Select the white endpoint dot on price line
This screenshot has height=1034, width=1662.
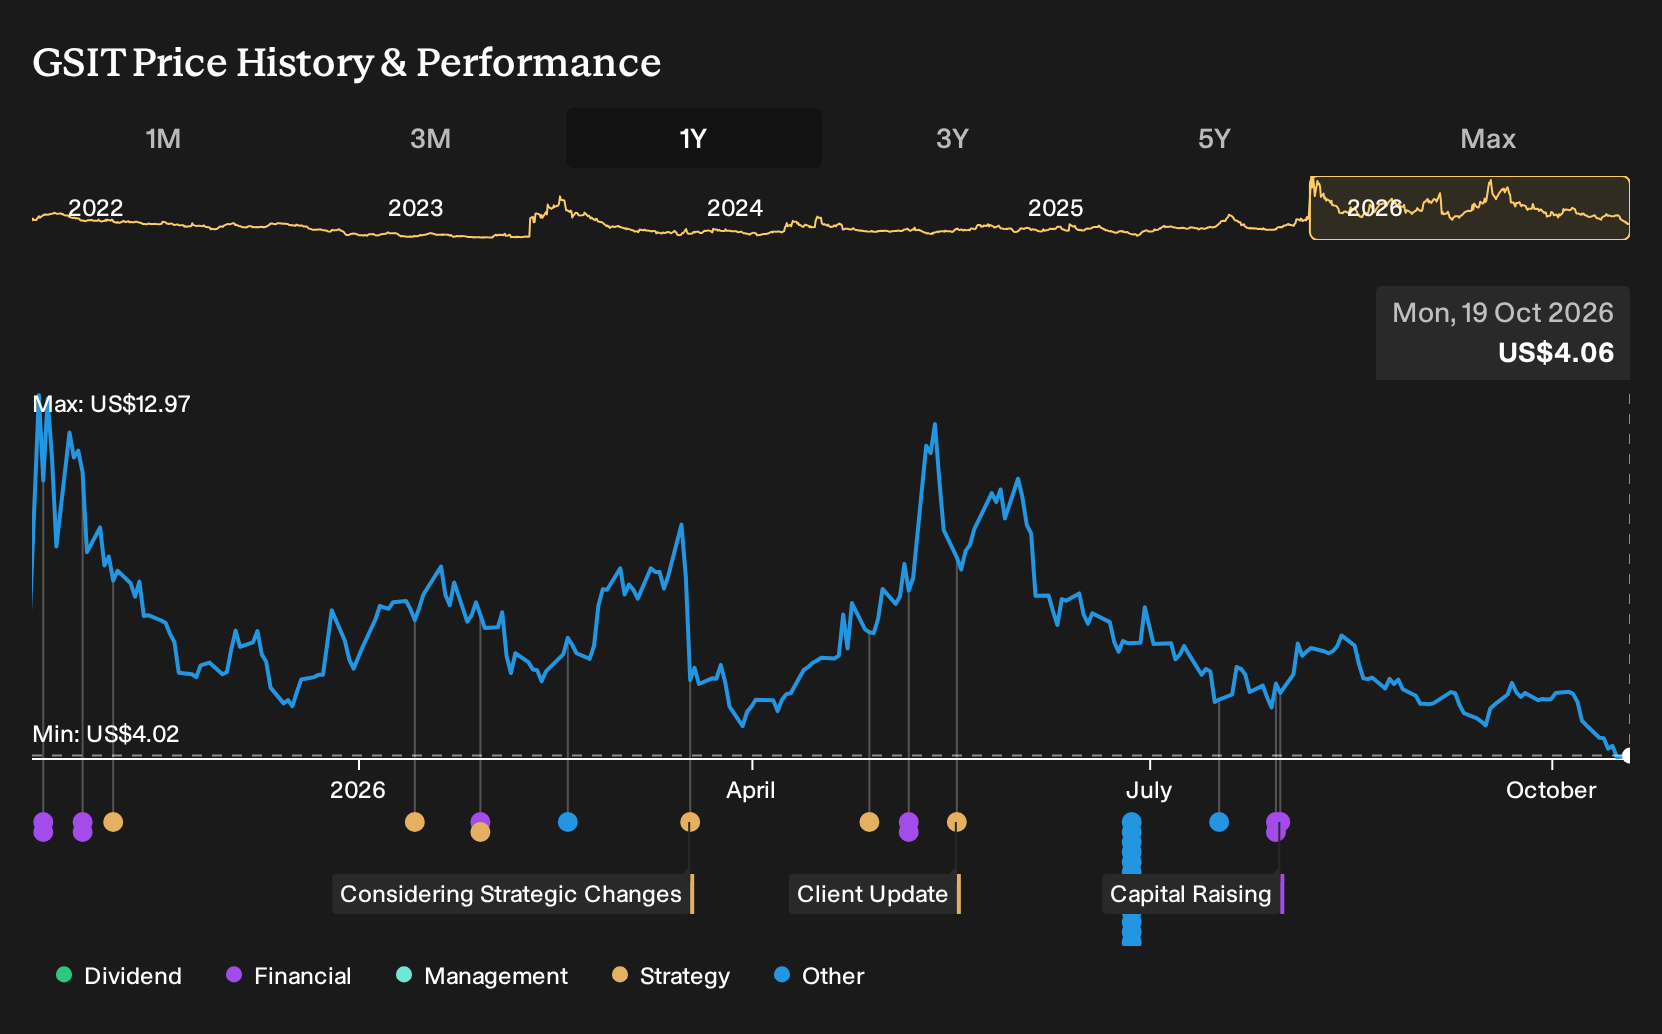pyautogui.click(x=1628, y=755)
